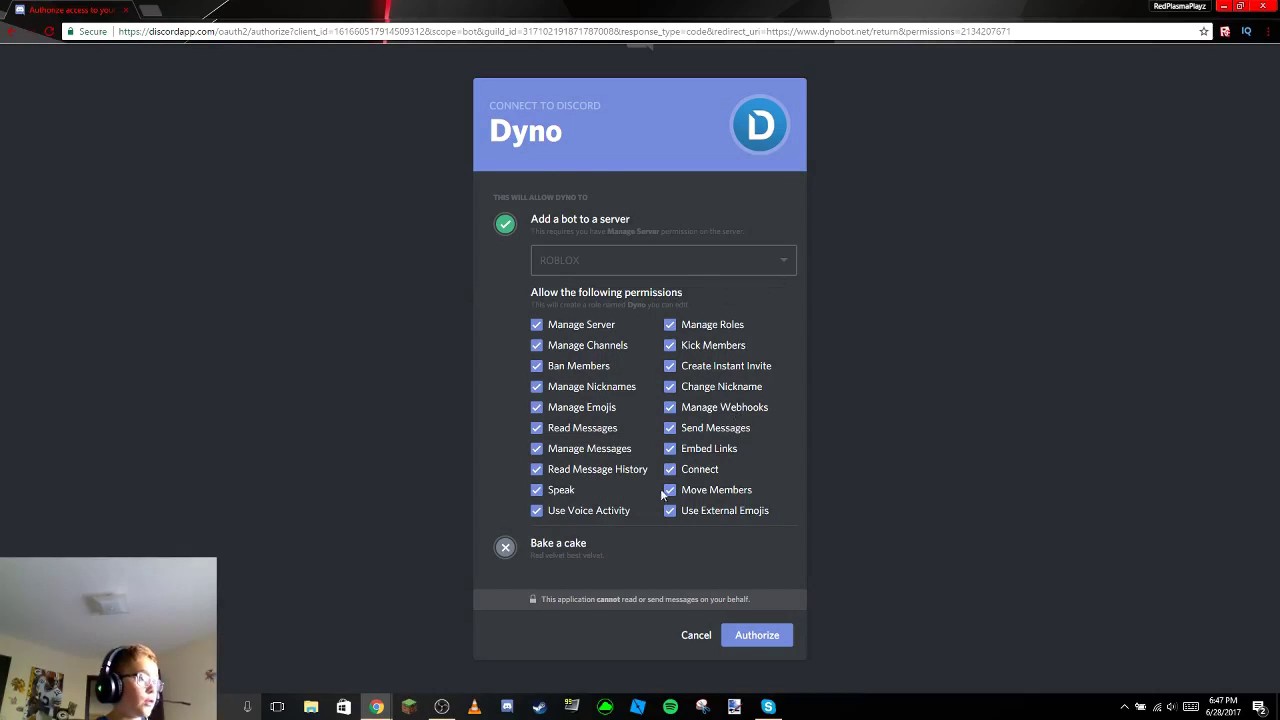Click the Cancel button
The height and width of the screenshot is (720, 1280).
(x=696, y=635)
